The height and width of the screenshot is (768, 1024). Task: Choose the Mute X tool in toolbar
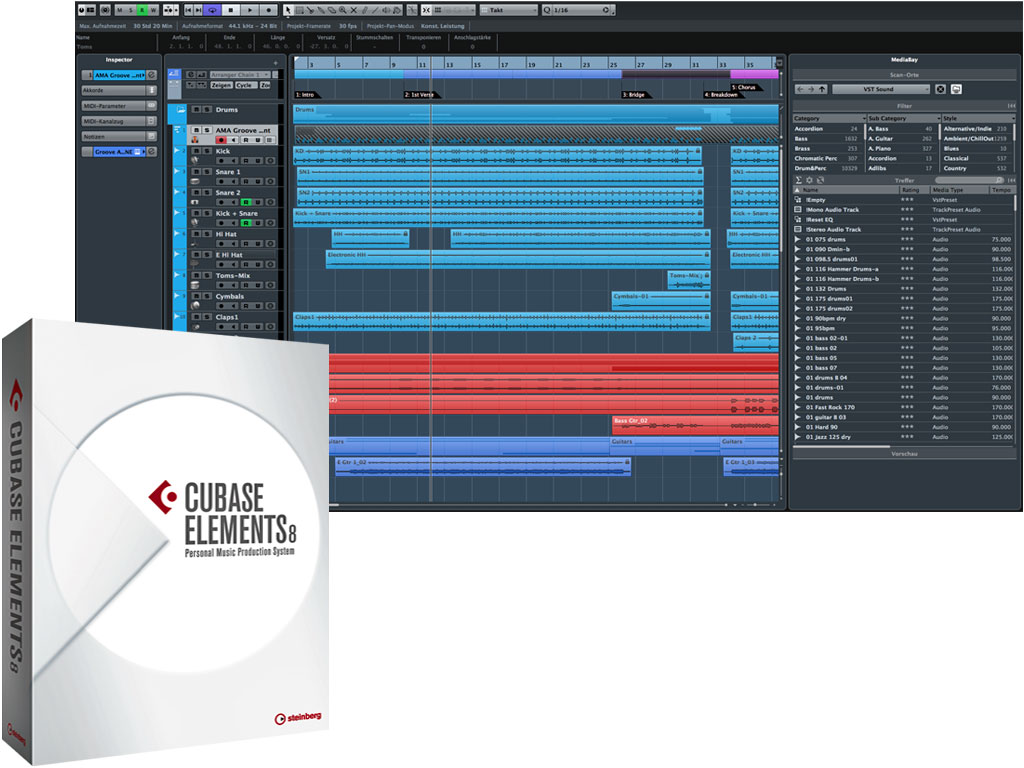(x=356, y=9)
